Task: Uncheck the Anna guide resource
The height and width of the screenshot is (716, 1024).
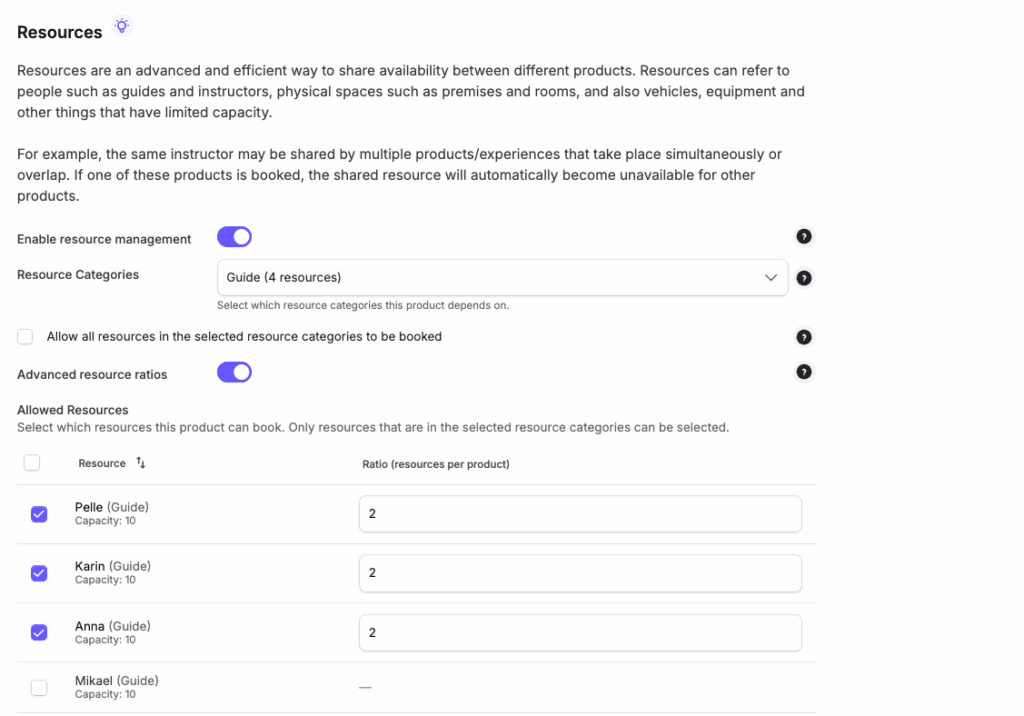Action: pos(39,632)
